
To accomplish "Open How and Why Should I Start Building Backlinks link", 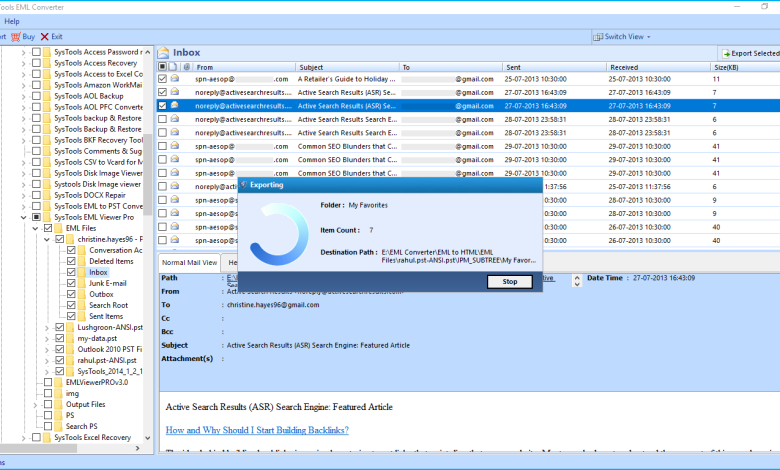I will tap(257, 430).
